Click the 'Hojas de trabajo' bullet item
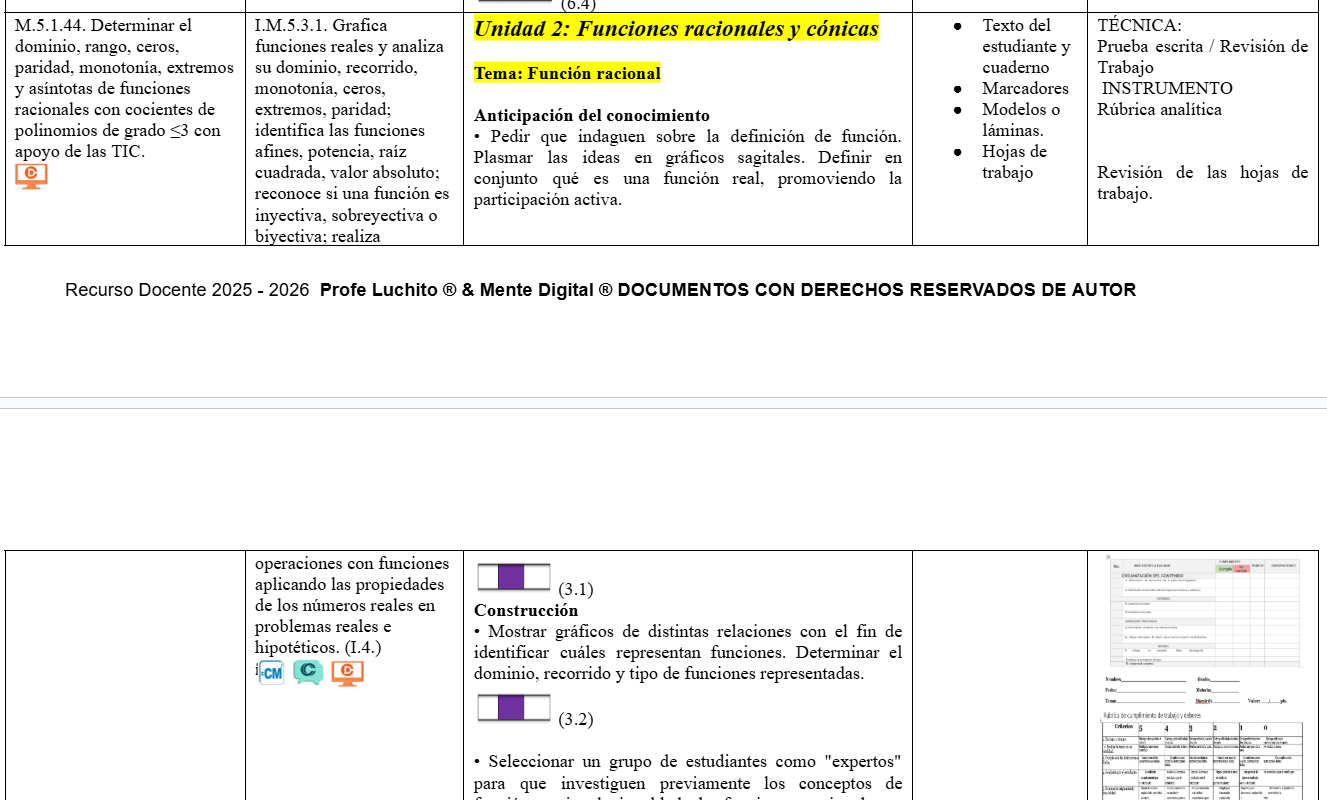Image resolution: width=1327 pixels, height=800 pixels. pyautogui.click(x=1014, y=162)
